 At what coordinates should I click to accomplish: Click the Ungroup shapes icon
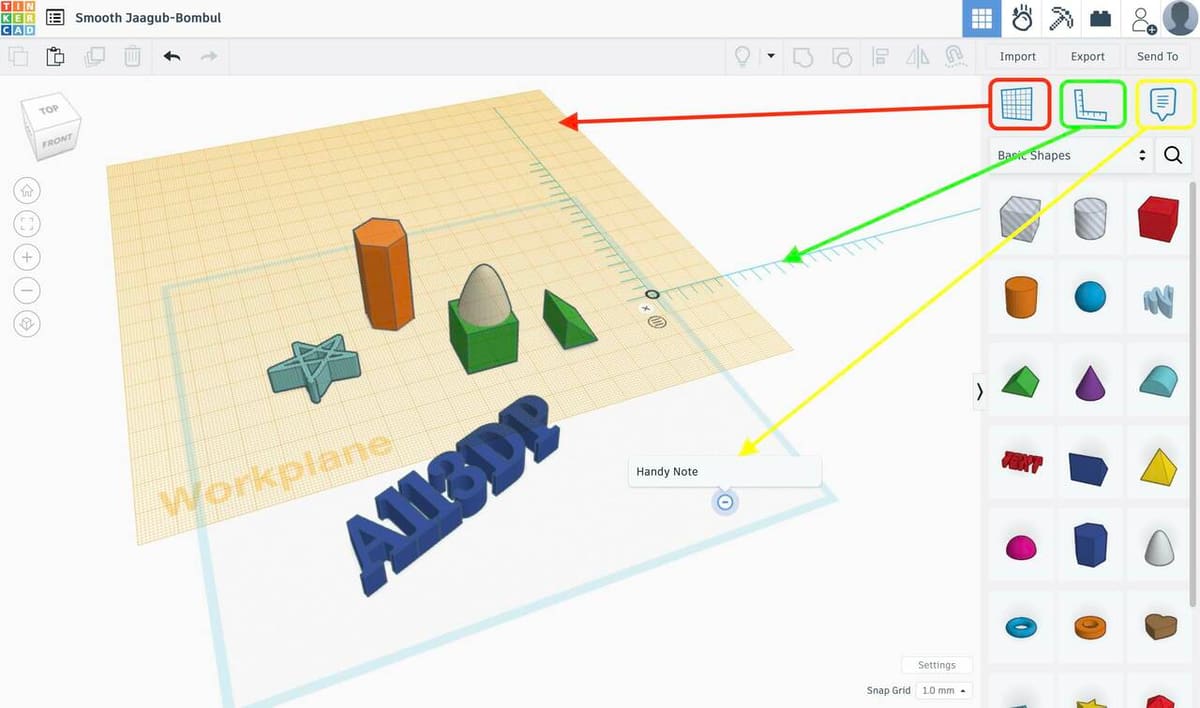[x=842, y=56]
